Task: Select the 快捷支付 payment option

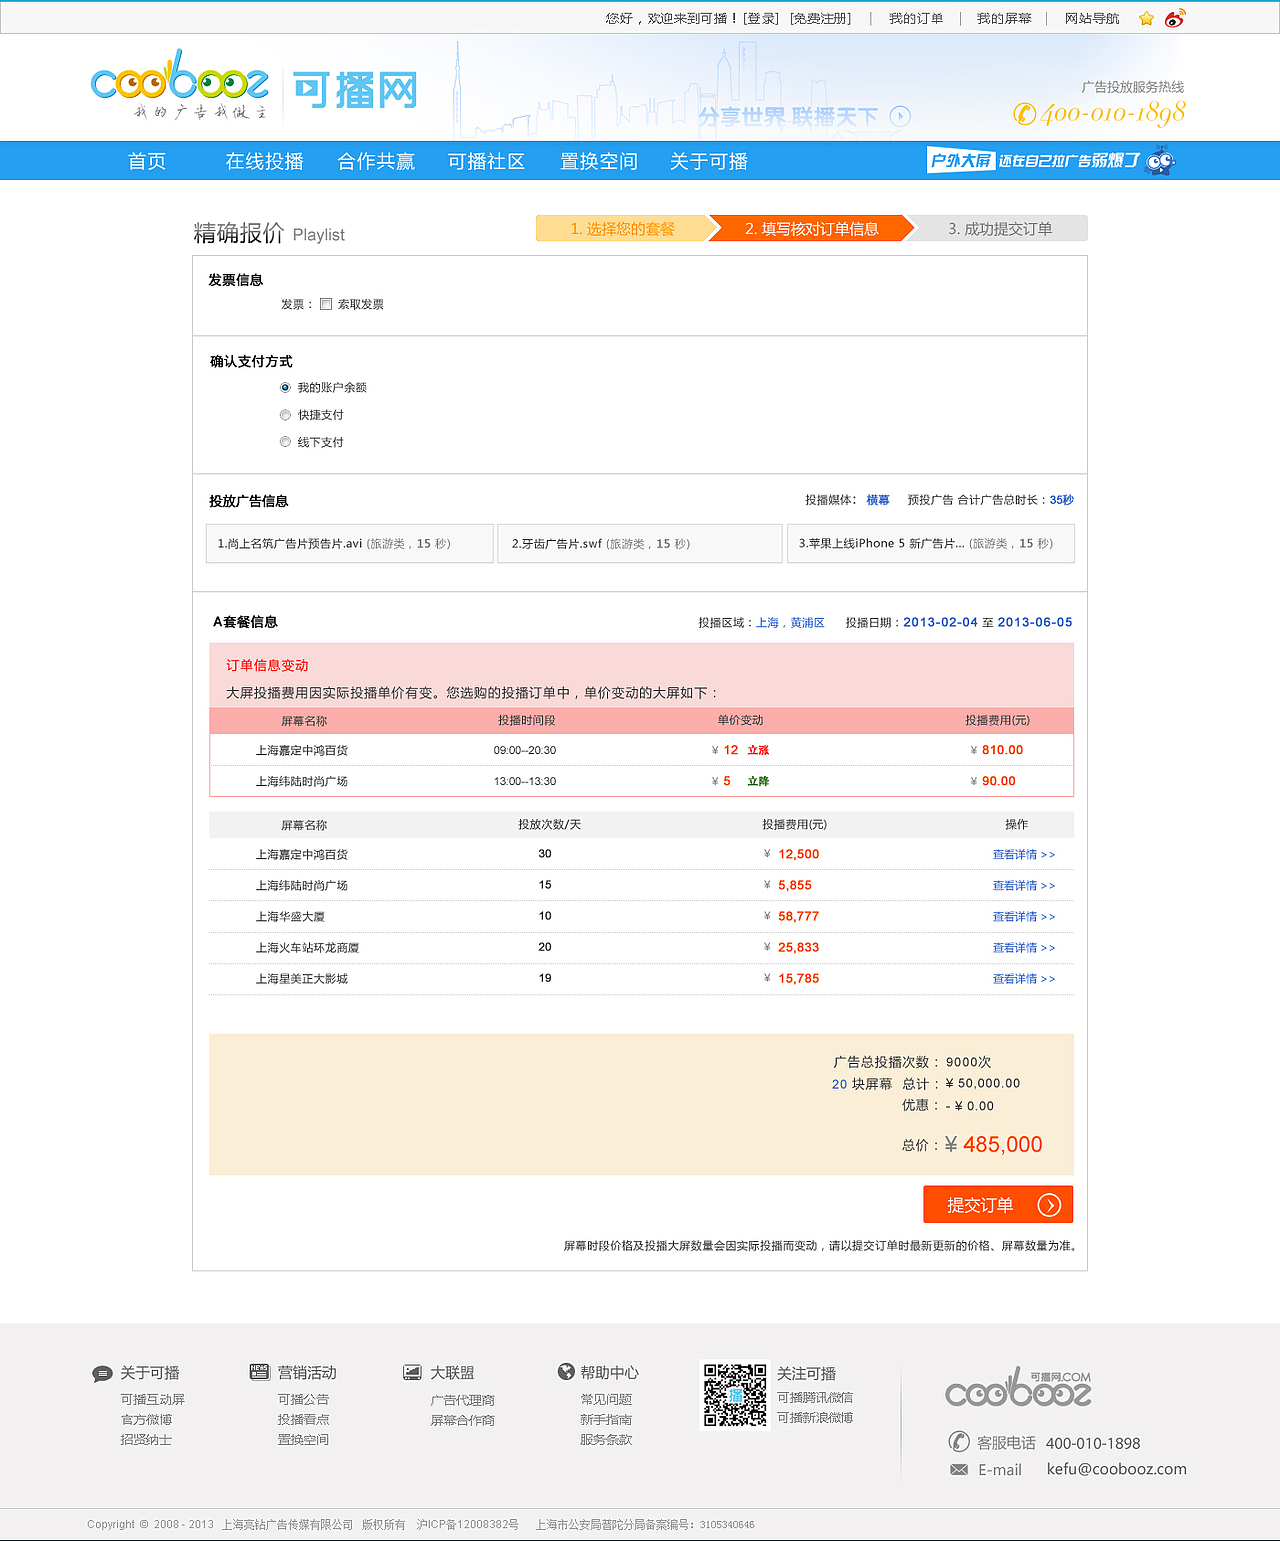Action: pyautogui.click(x=285, y=414)
